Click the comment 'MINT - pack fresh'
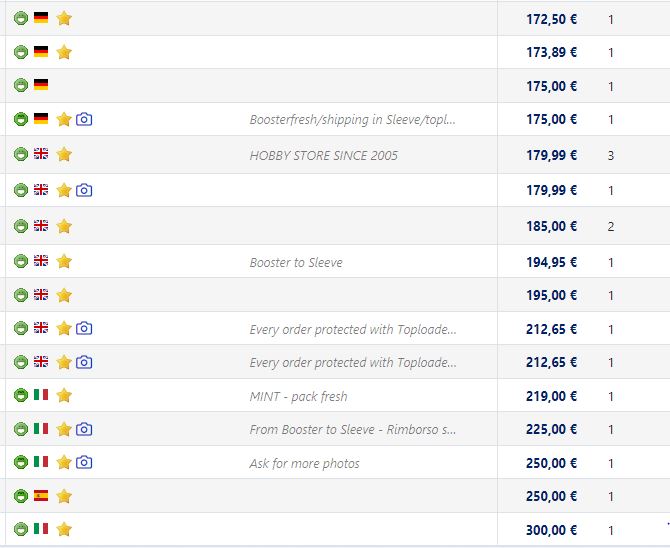 click(298, 397)
